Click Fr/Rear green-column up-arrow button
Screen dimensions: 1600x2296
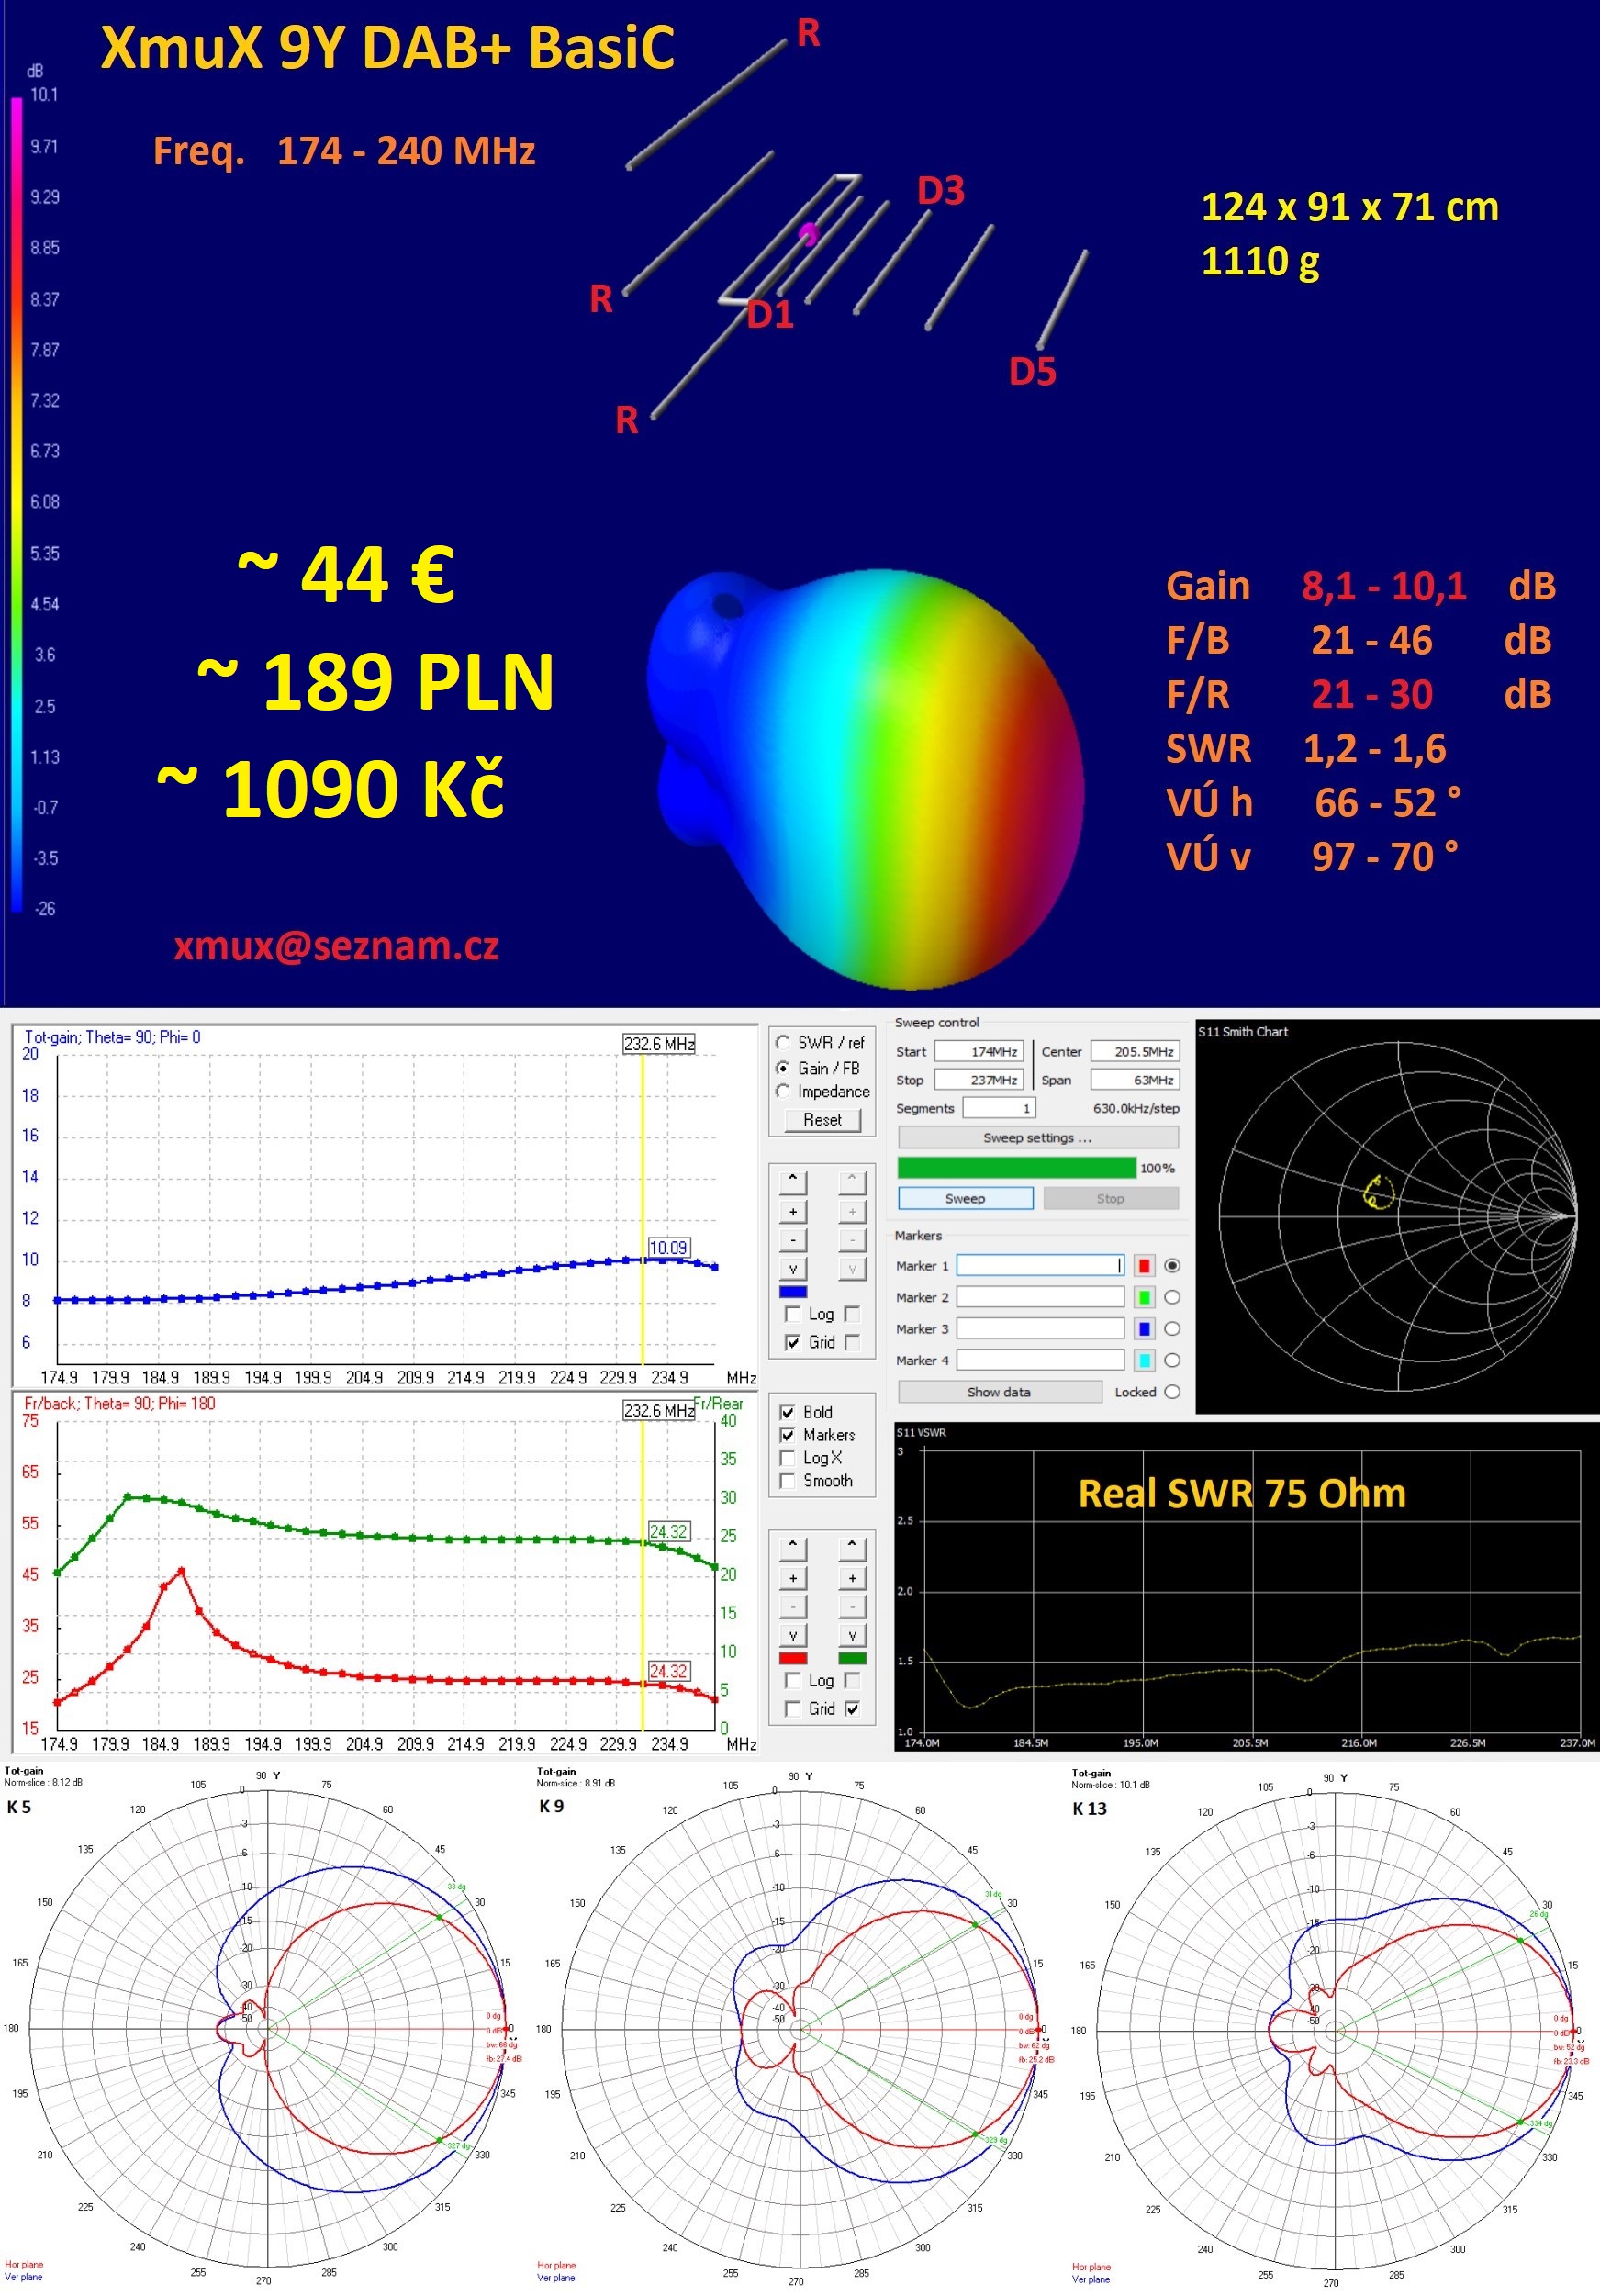[852, 1548]
